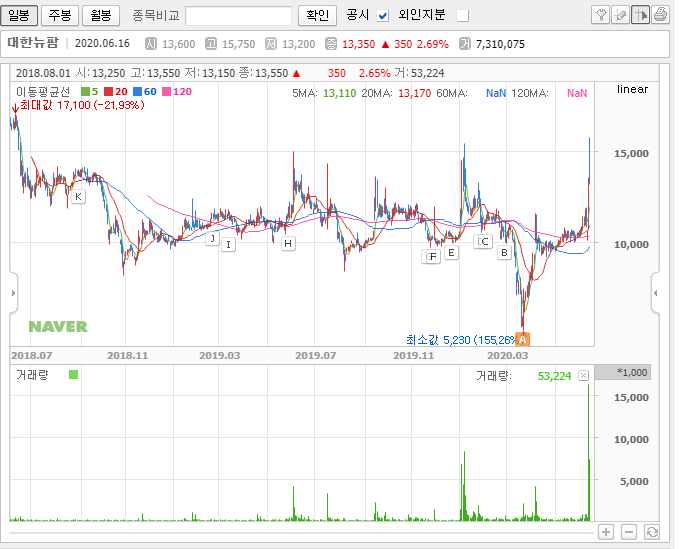Viewport: 679px width, 549px height.
Task: Click the 최대값 17,100 maximum label
Action: pos(82,105)
